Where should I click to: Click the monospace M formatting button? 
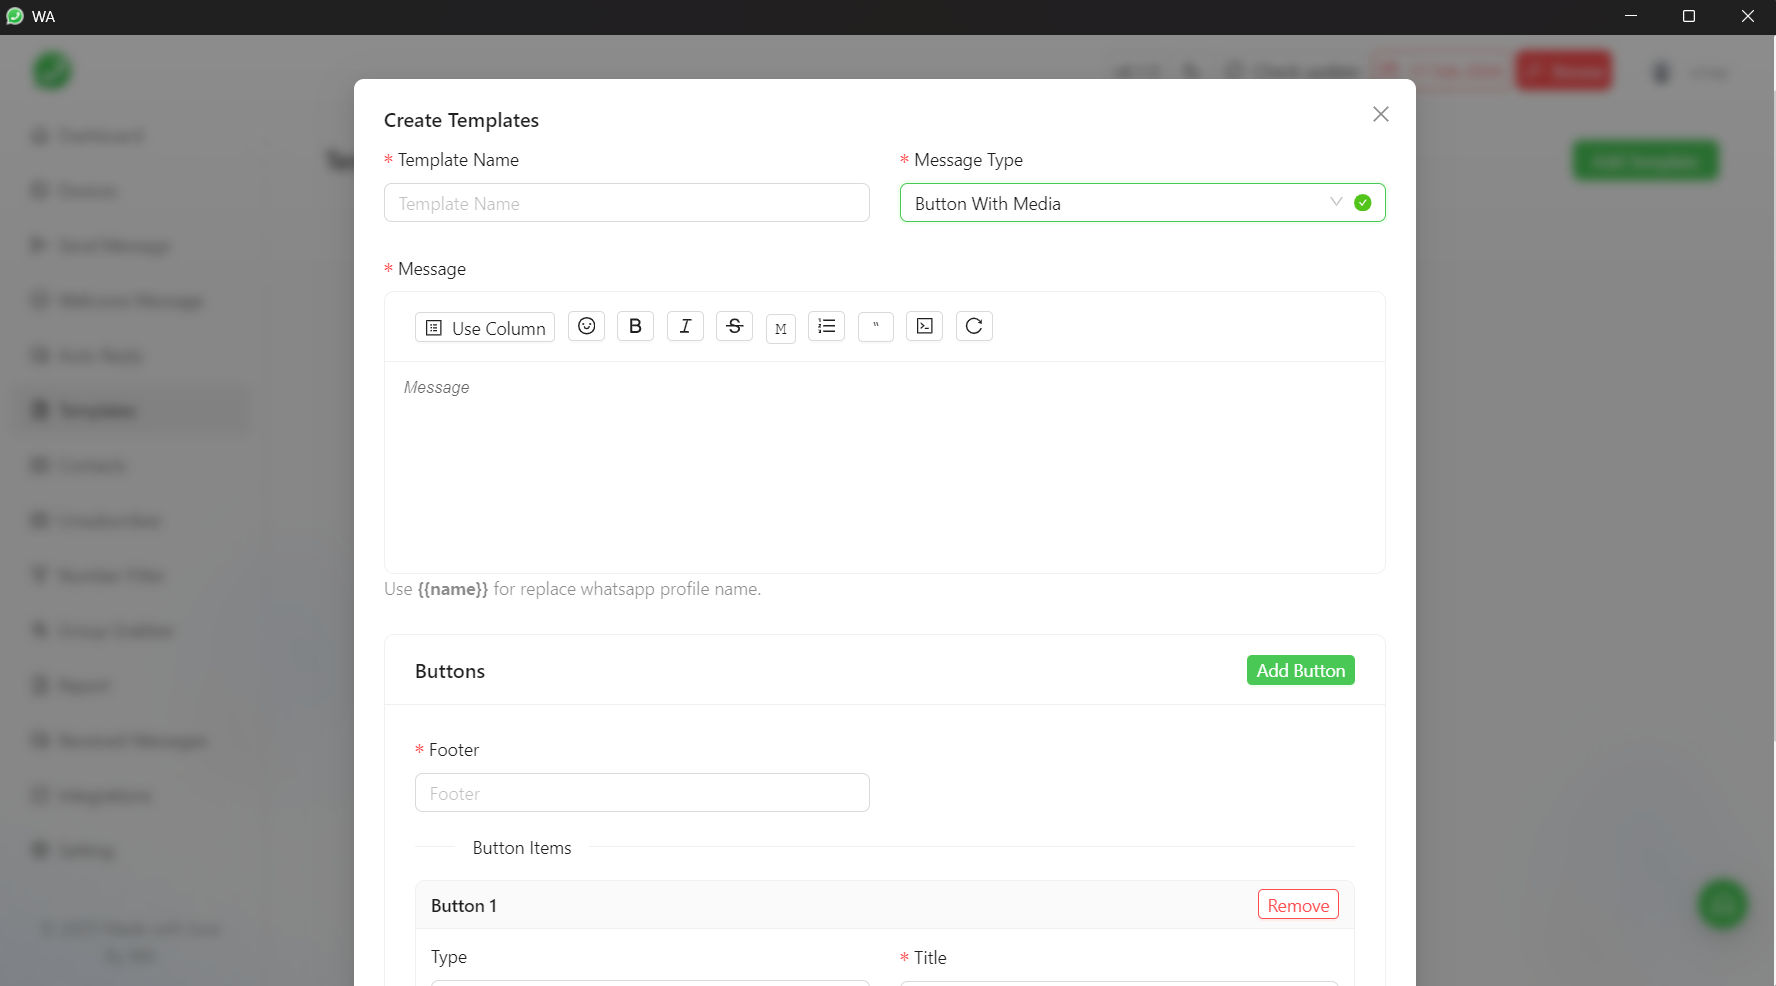click(x=780, y=328)
